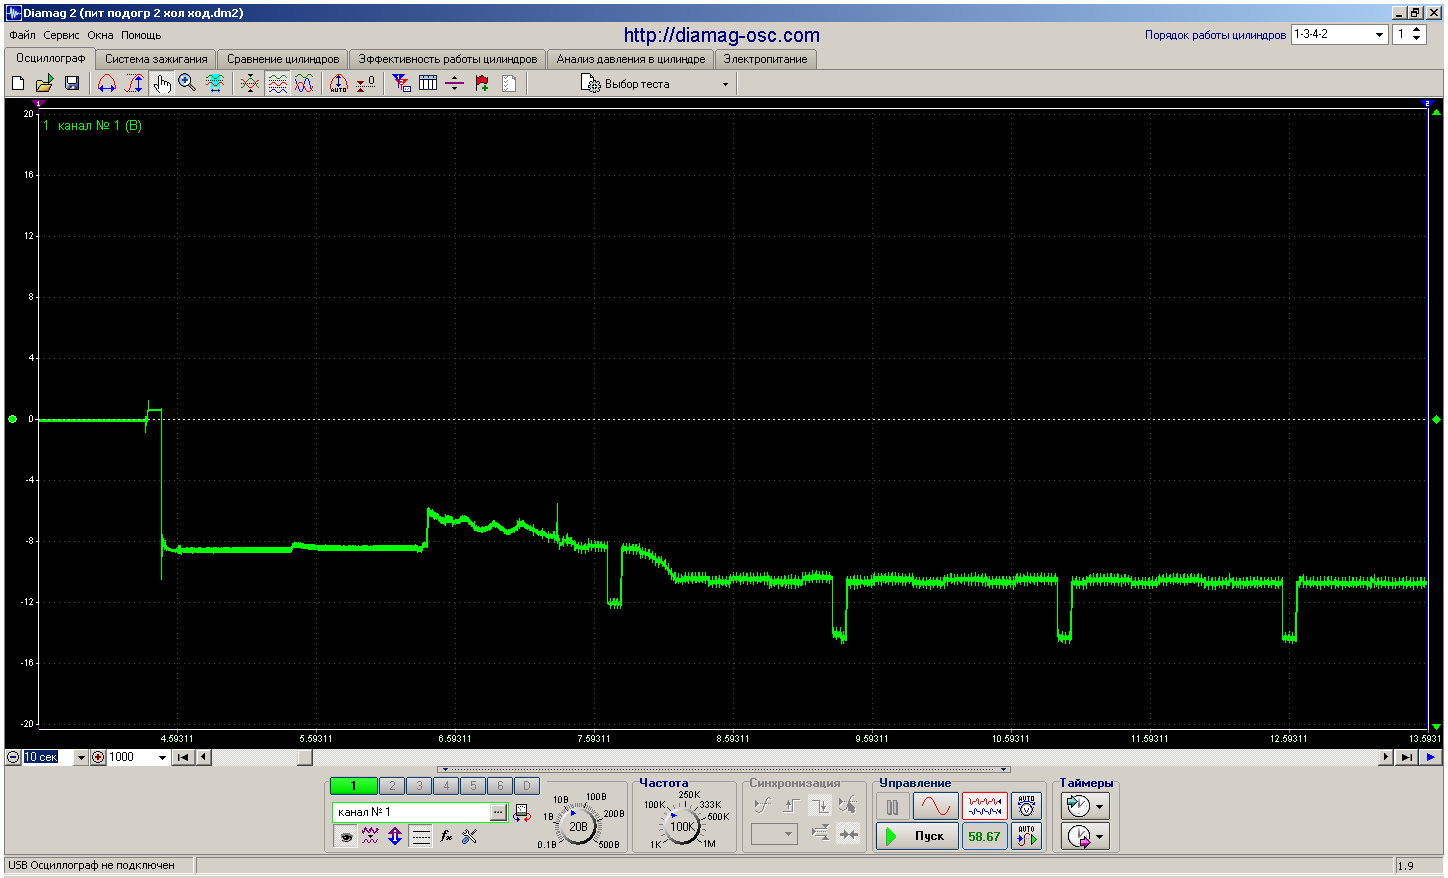The height and width of the screenshot is (878, 1448).
Task: Adjust the 20В voltage range knob
Action: [x=578, y=827]
